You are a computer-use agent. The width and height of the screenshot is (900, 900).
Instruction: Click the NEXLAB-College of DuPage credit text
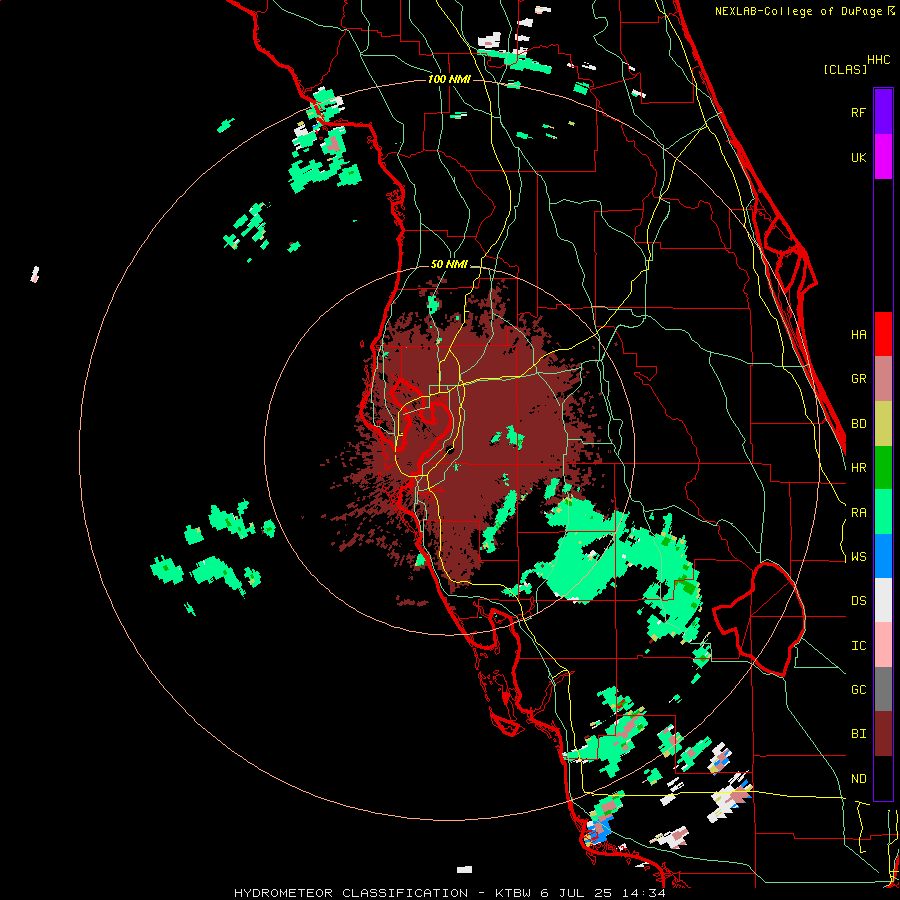[804, 11]
